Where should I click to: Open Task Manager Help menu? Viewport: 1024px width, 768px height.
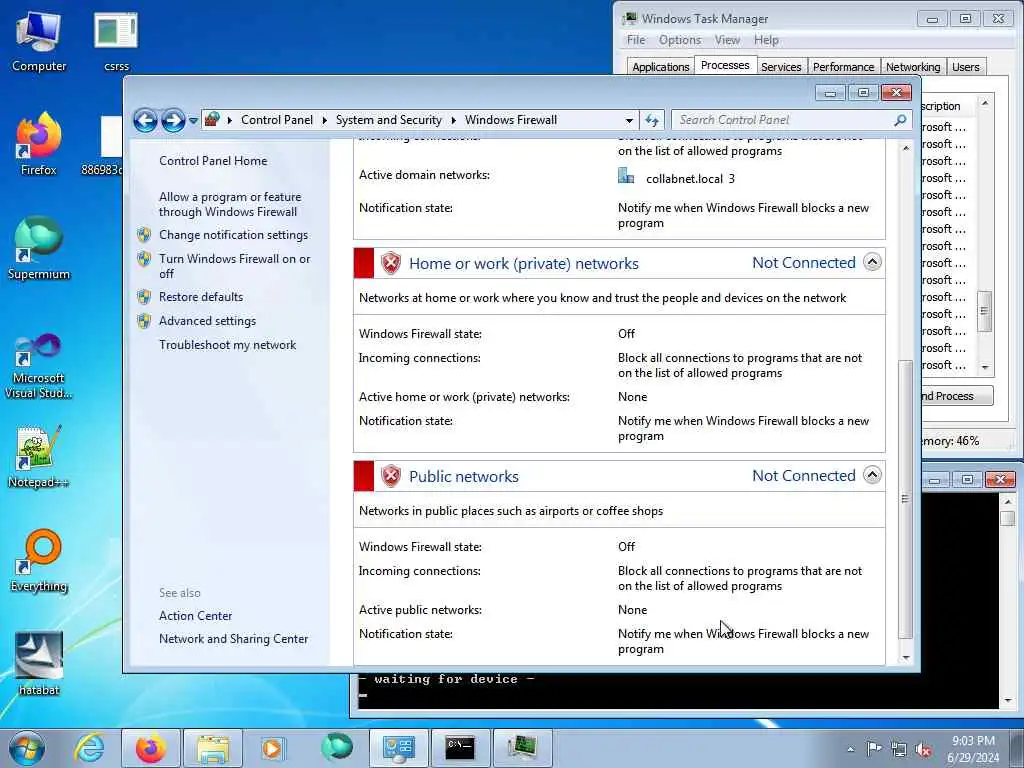click(x=766, y=40)
